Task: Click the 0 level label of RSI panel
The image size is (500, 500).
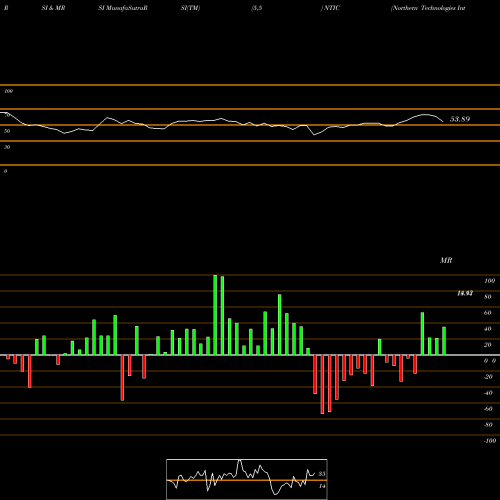Action: tap(5, 171)
